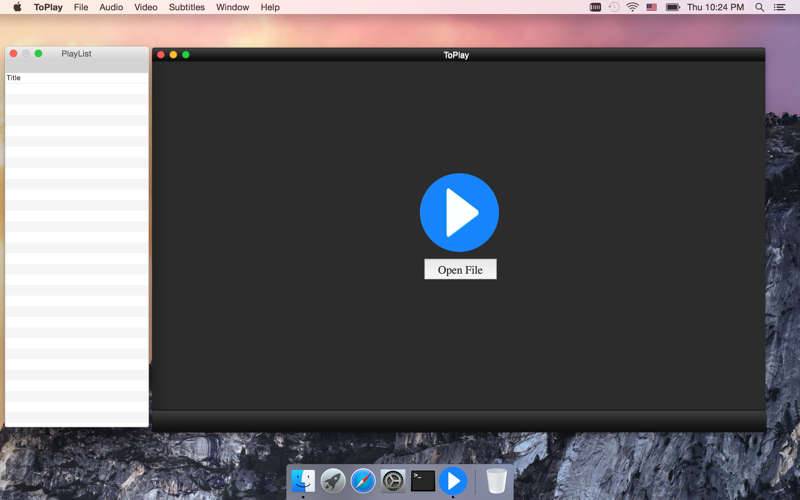This screenshot has height=500, width=800.
Task: Click the Wi-Fi status icon
Action: point(632,7)
